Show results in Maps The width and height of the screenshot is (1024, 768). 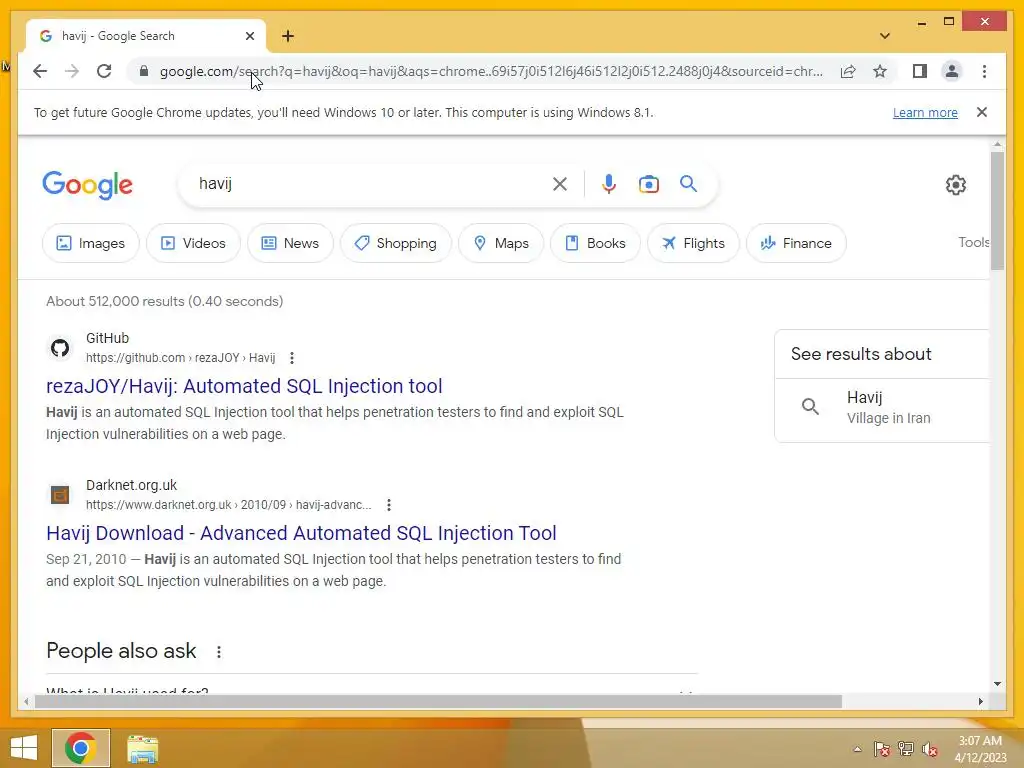pyautogui.click(x=501, y=243)
